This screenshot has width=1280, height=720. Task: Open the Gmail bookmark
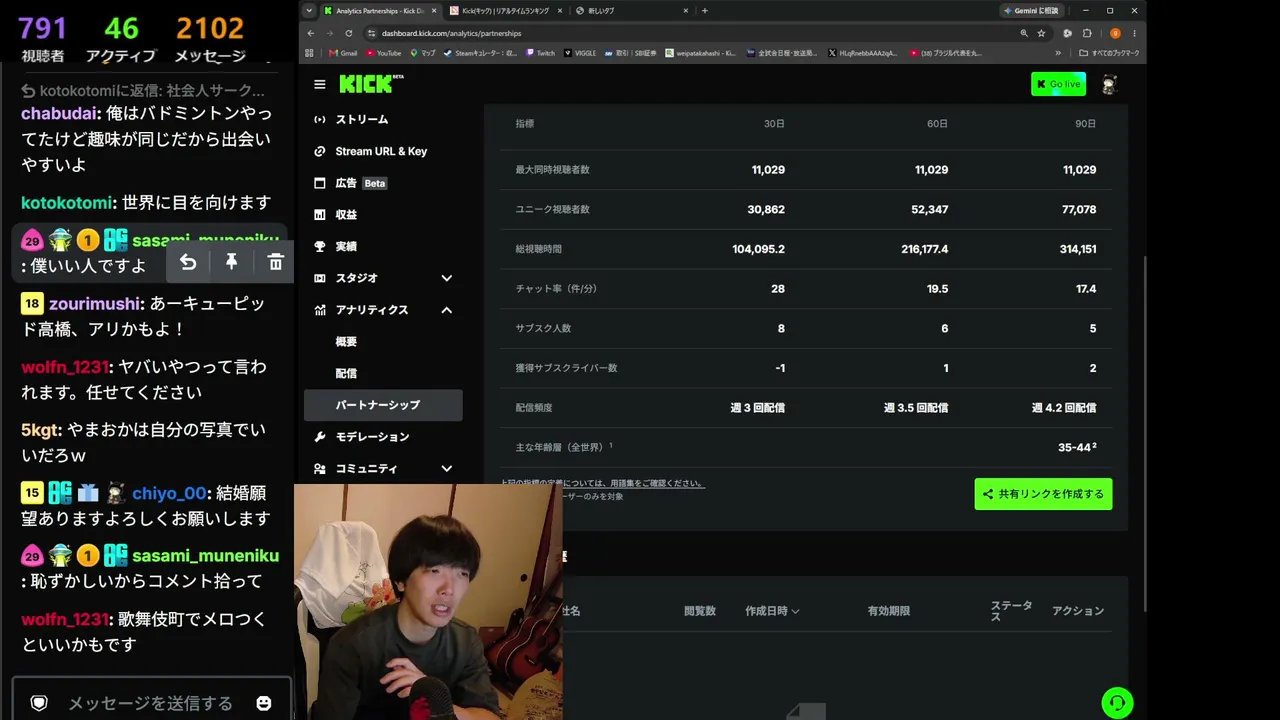coord(343,53)
